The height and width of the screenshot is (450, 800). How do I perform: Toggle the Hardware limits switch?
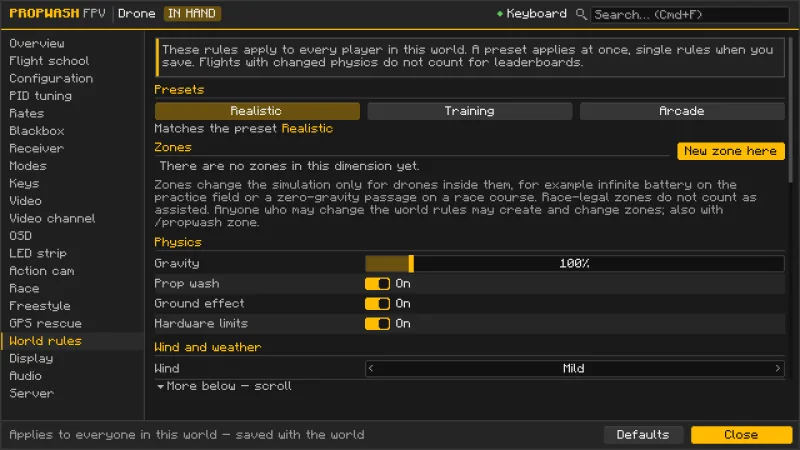[x=378, y=323]
